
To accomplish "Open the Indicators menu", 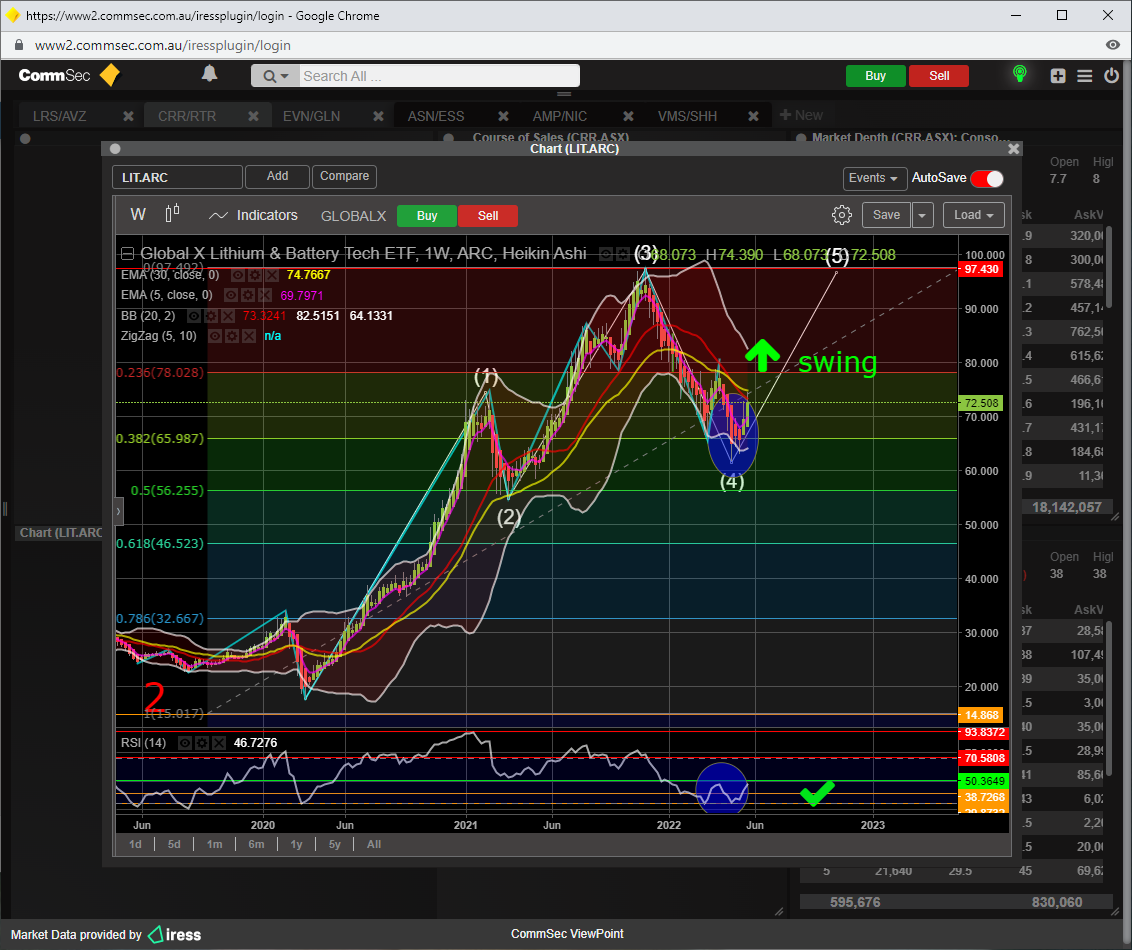I will pos(253,215).
